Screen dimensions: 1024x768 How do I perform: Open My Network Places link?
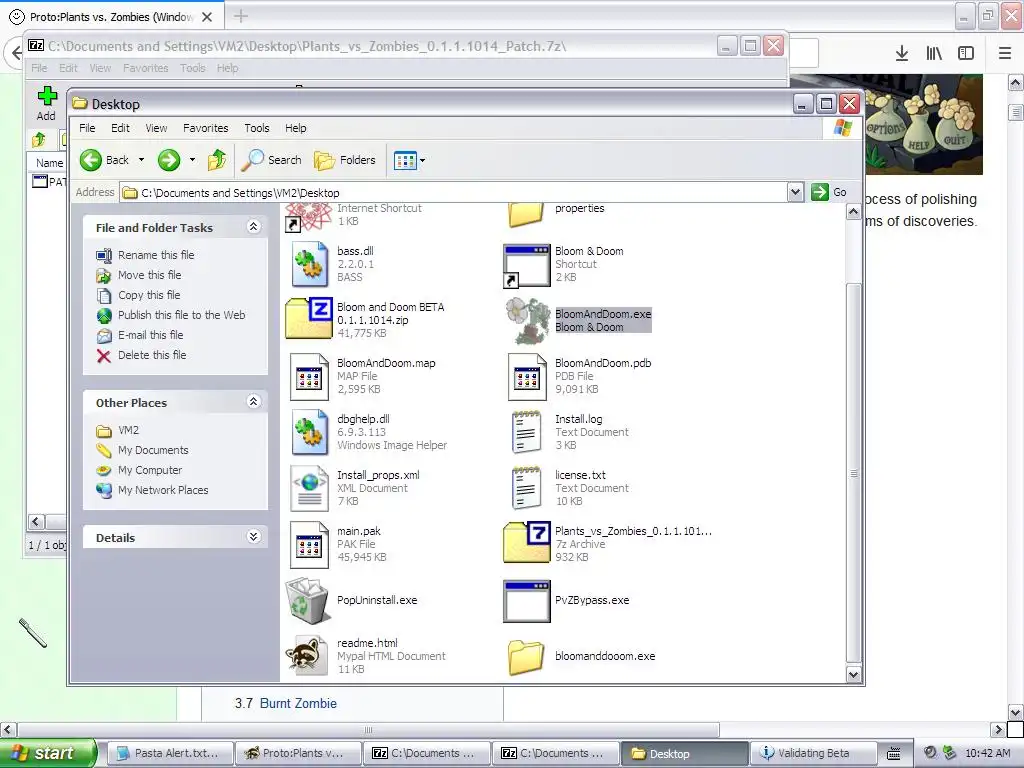[x=163, y=490]
